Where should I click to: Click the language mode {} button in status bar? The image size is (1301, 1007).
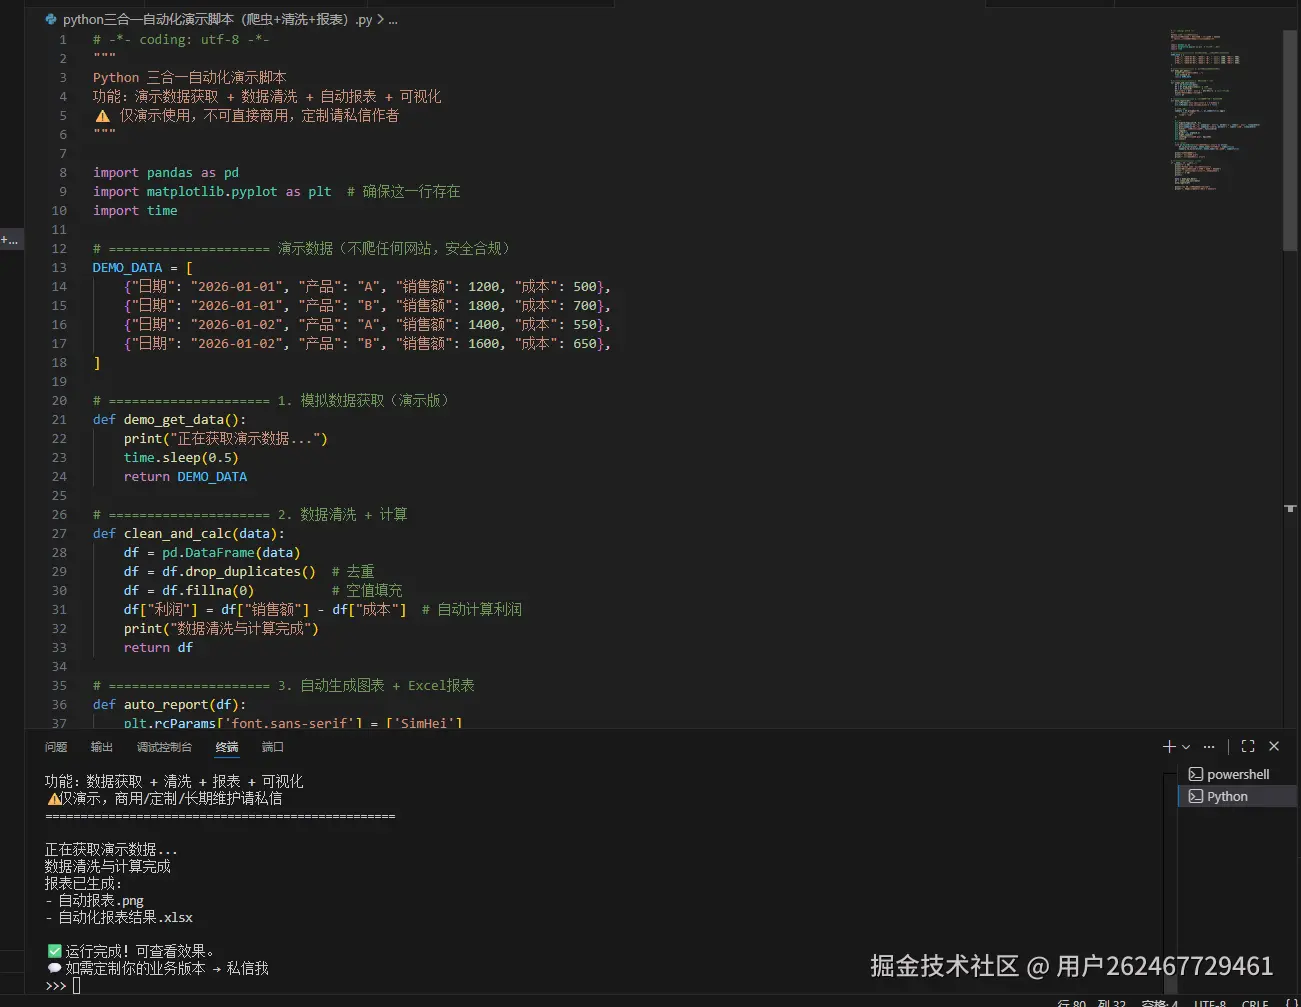pyautogui.click(x=1290, y=1003)
